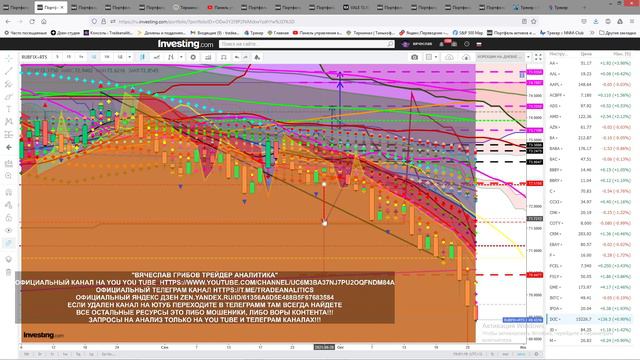640x360 pixels.
Task: Expand the indicators dropdown arrow
Action: point(181,57)
